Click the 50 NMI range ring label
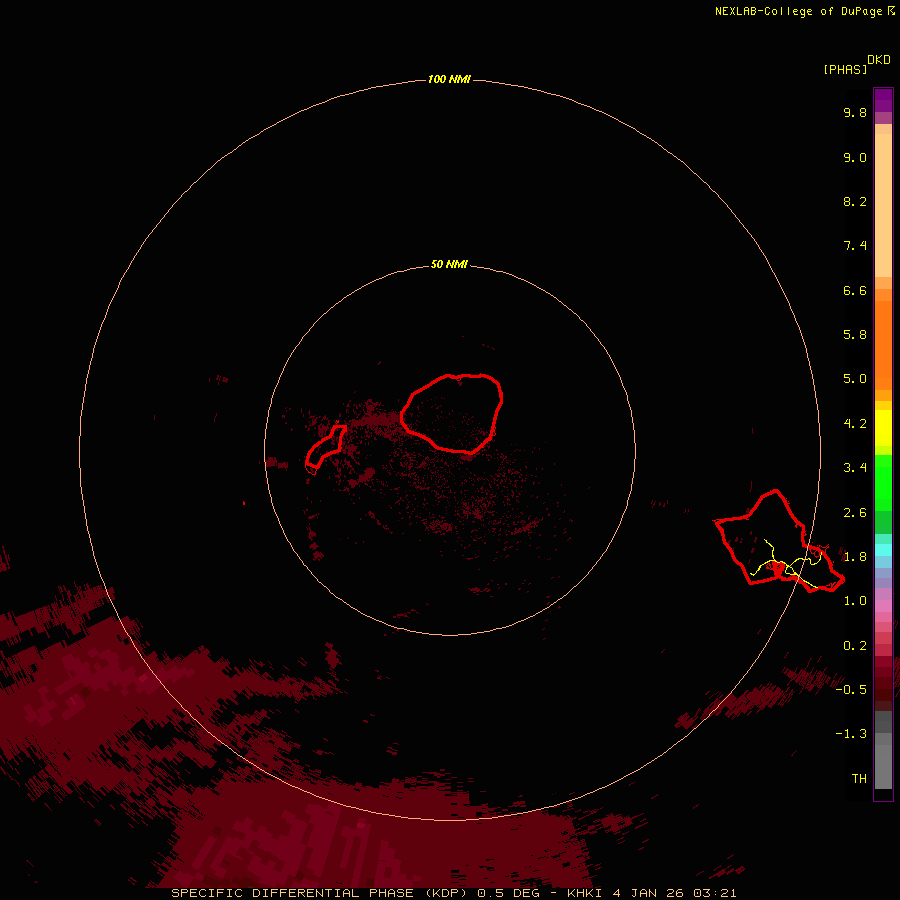 [x=449, y=264]
